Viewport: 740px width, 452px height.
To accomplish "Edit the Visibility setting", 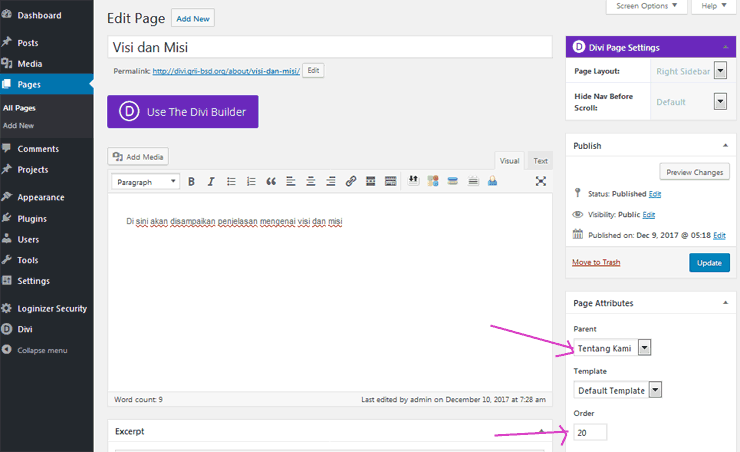I will [648, 215].
